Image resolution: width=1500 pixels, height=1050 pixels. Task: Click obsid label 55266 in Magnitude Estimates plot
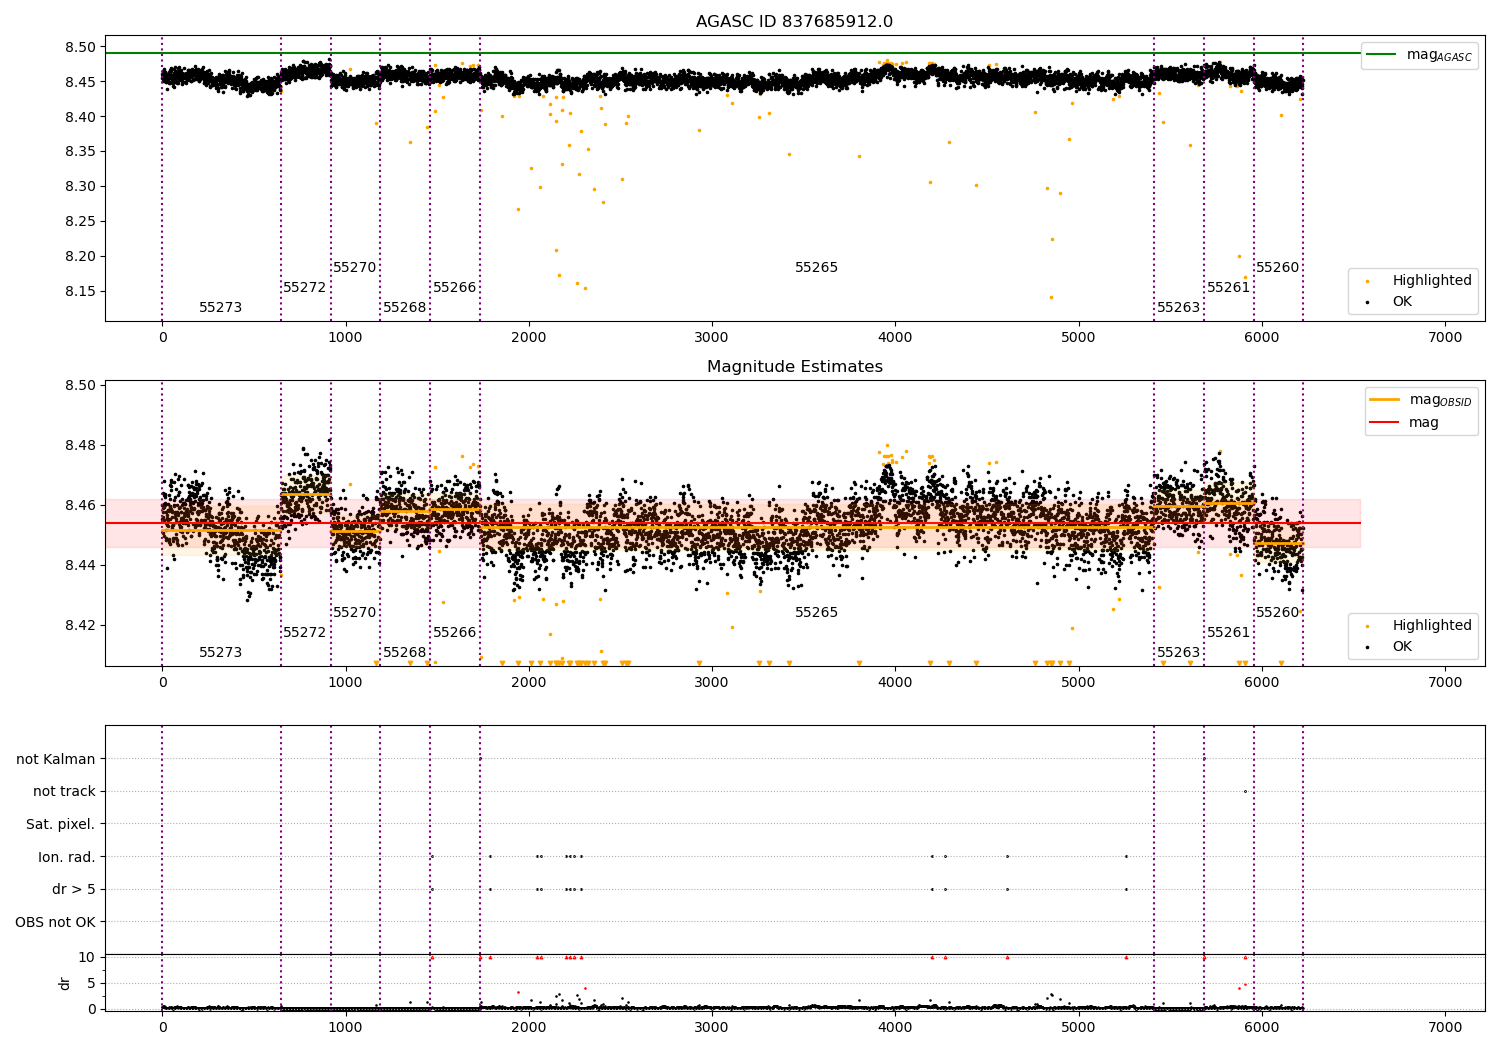[x=454, y=633]
